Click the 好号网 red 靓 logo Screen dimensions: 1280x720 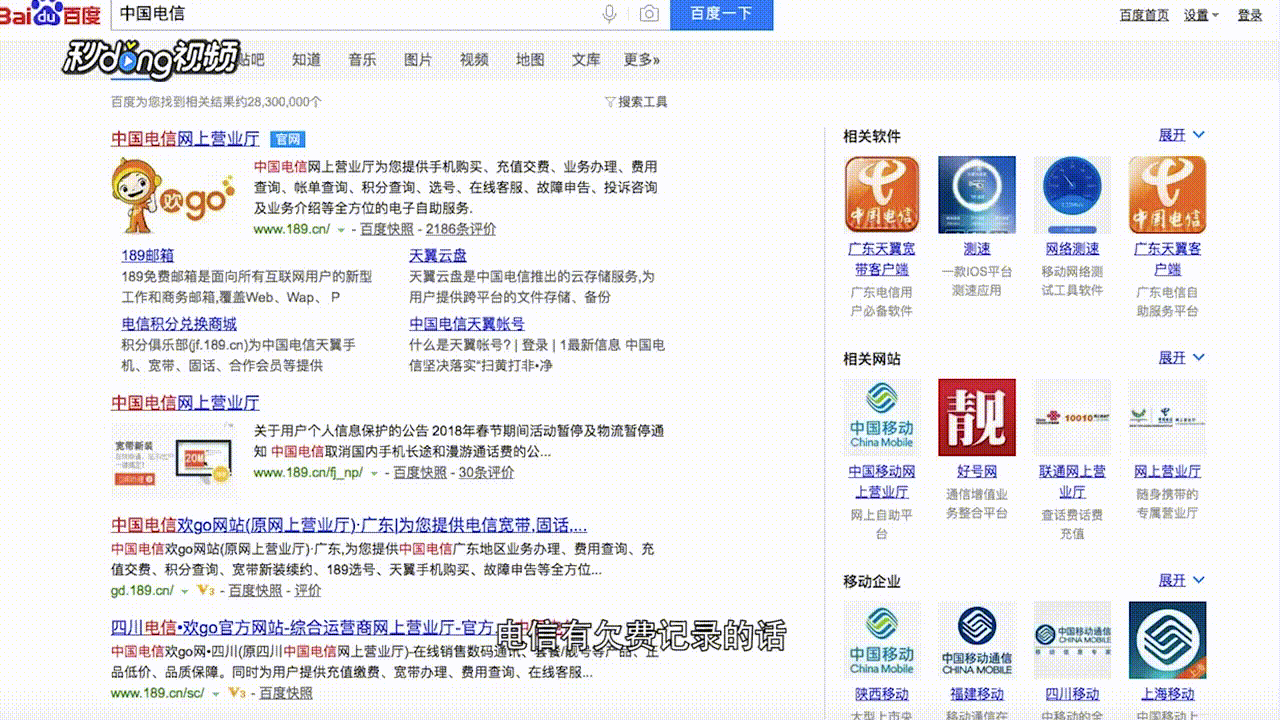coord(977,417)
